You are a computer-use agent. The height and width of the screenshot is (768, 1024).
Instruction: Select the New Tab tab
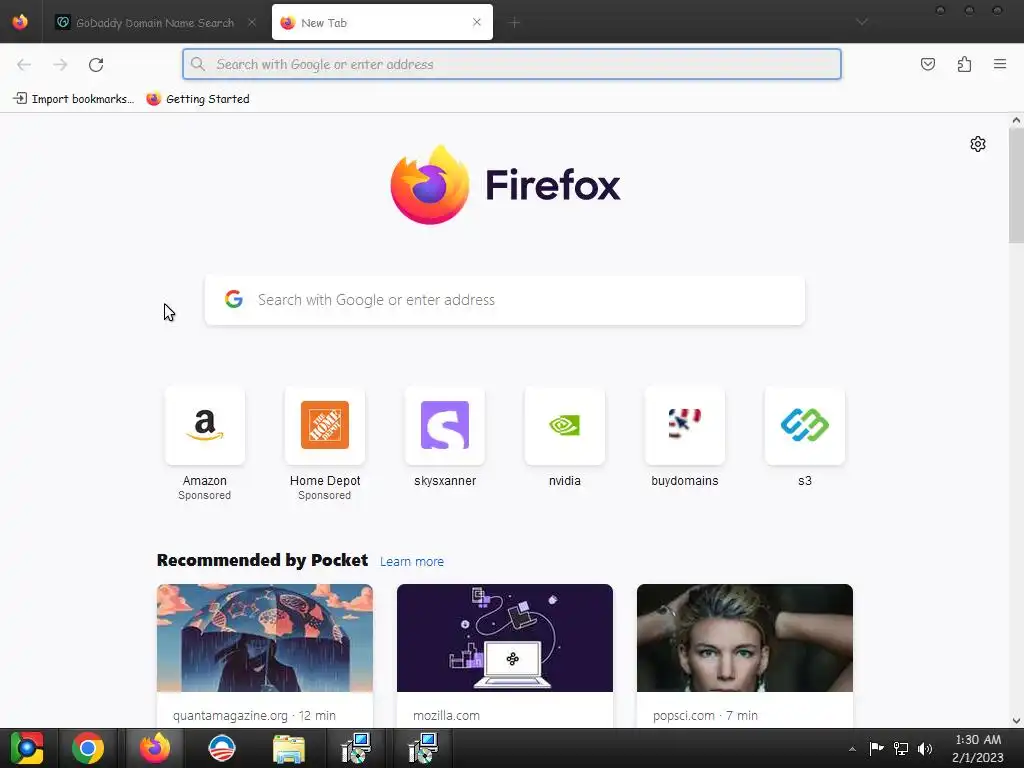pyautogui.click(x=382, y=23)
